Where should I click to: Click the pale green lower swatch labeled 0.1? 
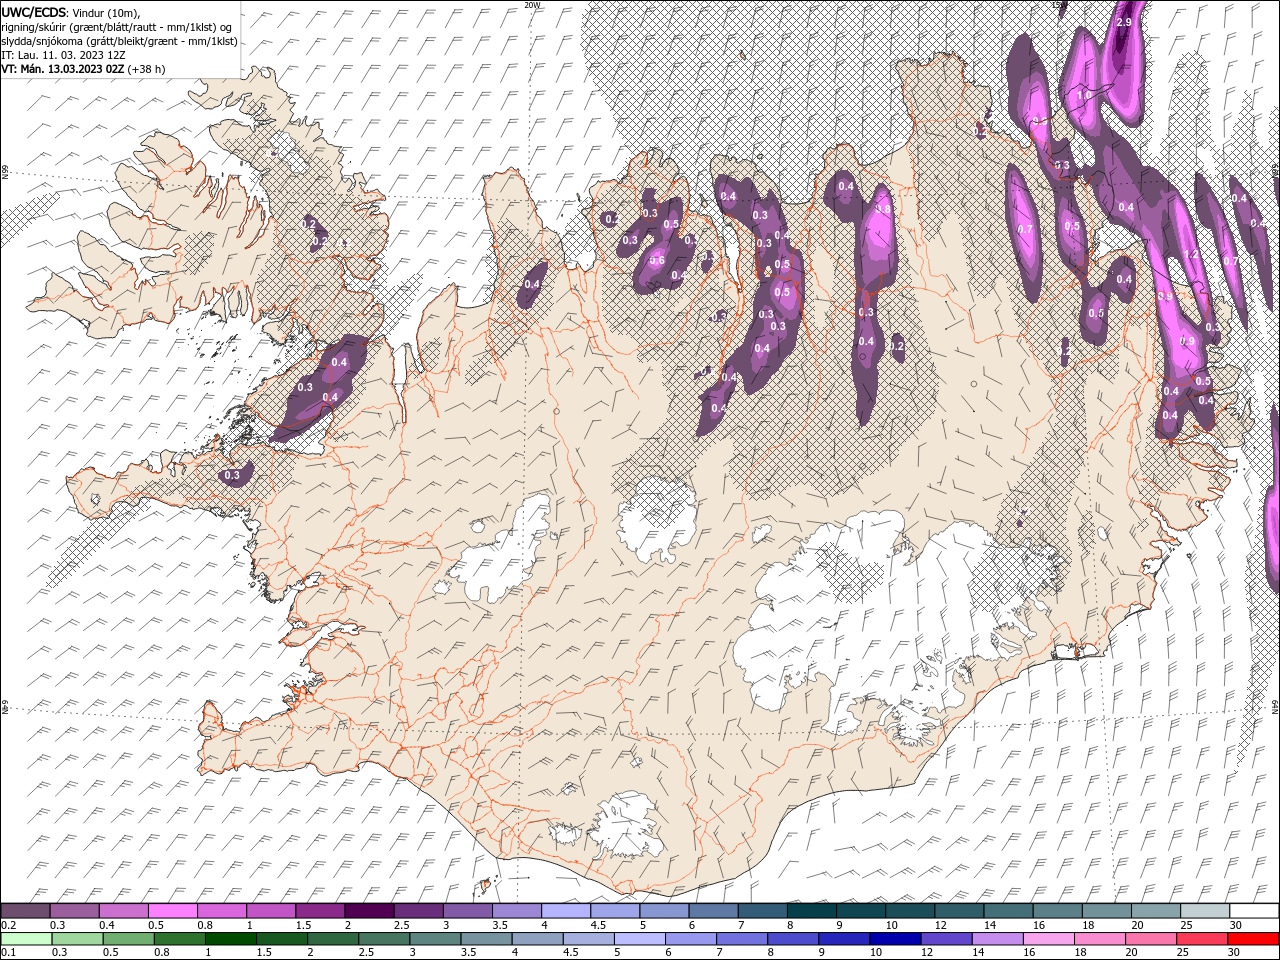[x=26, y=938]
